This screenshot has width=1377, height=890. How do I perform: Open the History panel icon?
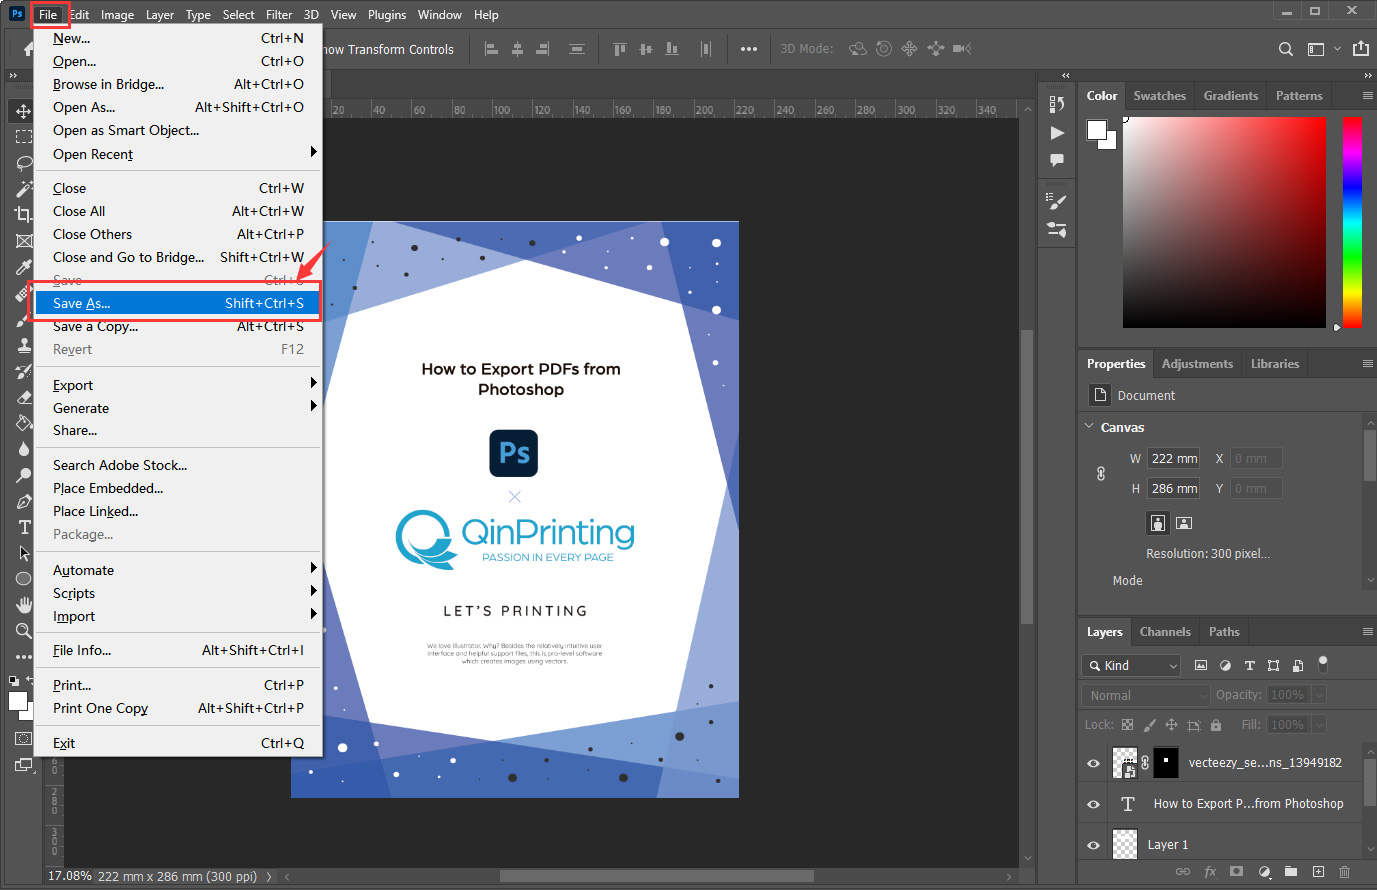pos(1057,104)
